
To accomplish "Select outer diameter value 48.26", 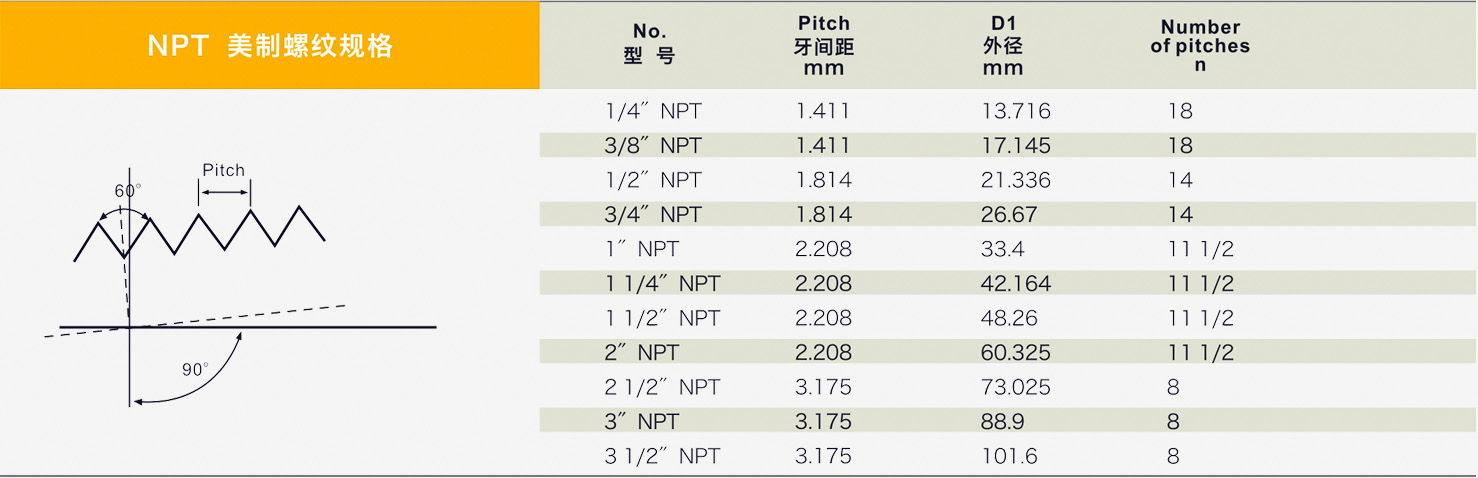I will tap(1009, 318).
